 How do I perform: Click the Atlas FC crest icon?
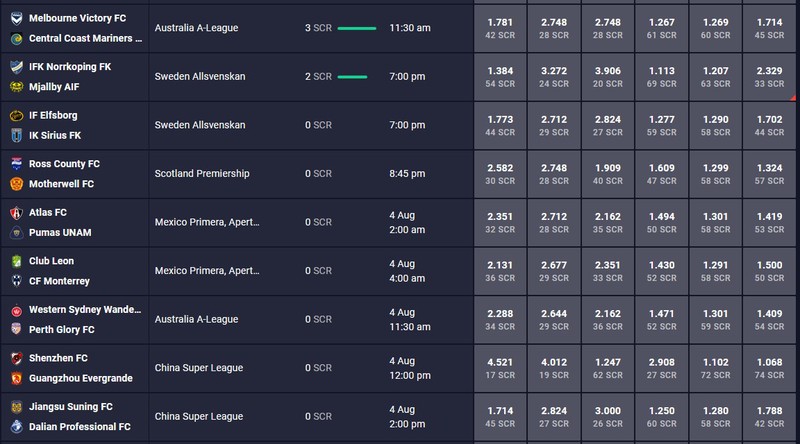pyautogui.click(x=16, y=212)
